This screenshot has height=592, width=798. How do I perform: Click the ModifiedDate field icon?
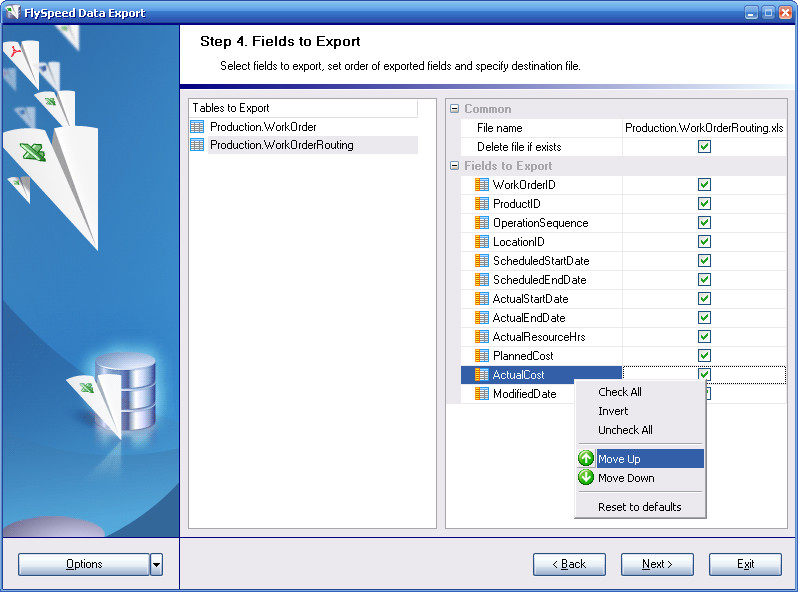coord(481,393)
